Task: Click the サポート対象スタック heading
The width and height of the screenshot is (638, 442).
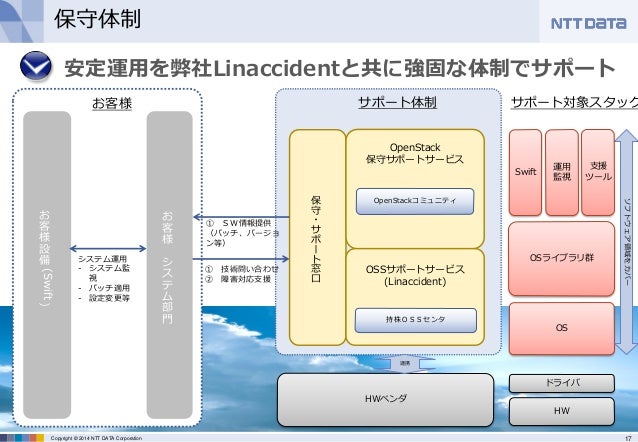Action: coord(574,102)
